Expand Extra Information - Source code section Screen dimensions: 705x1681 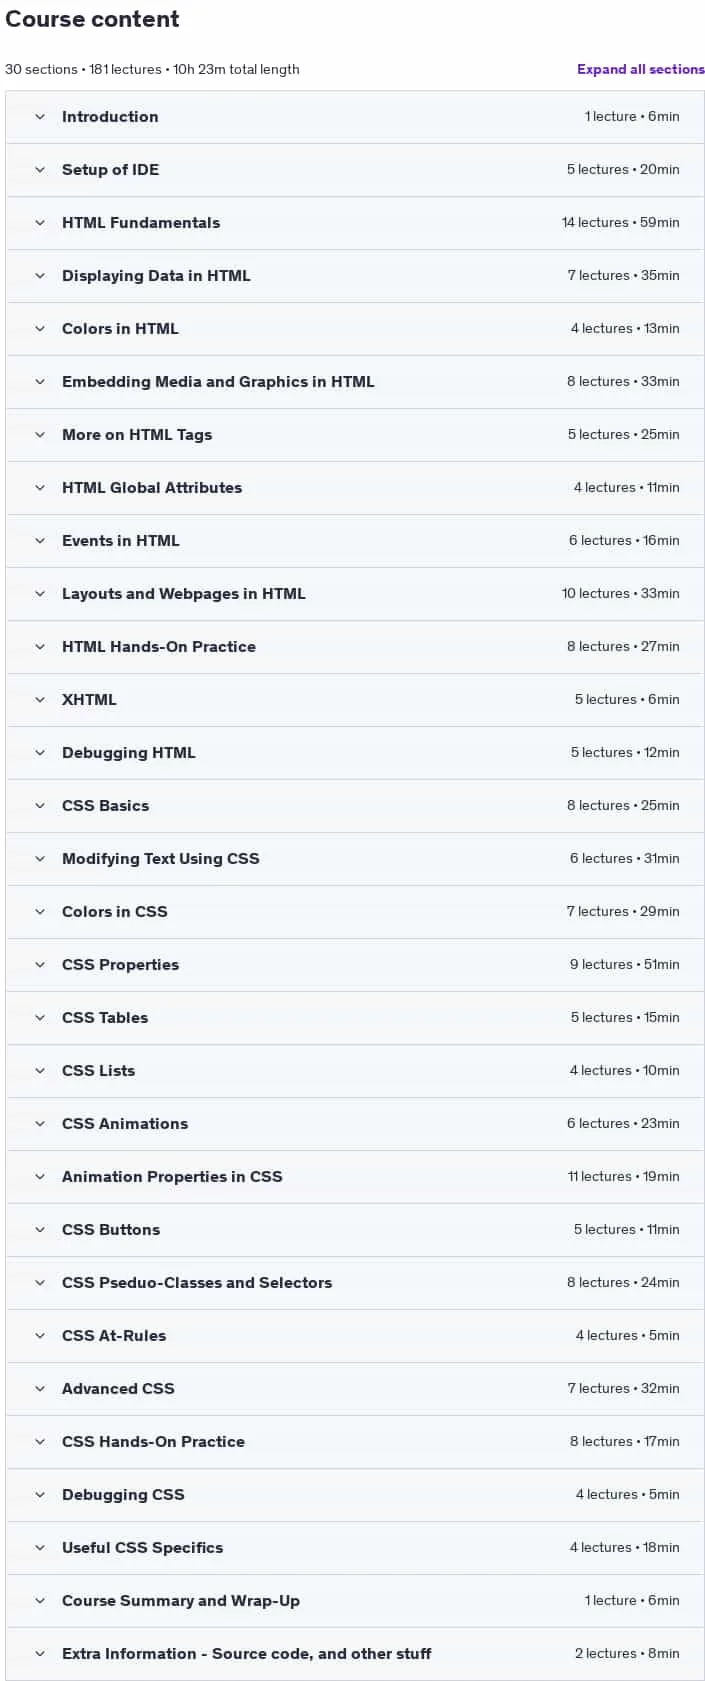(355, 1654)
